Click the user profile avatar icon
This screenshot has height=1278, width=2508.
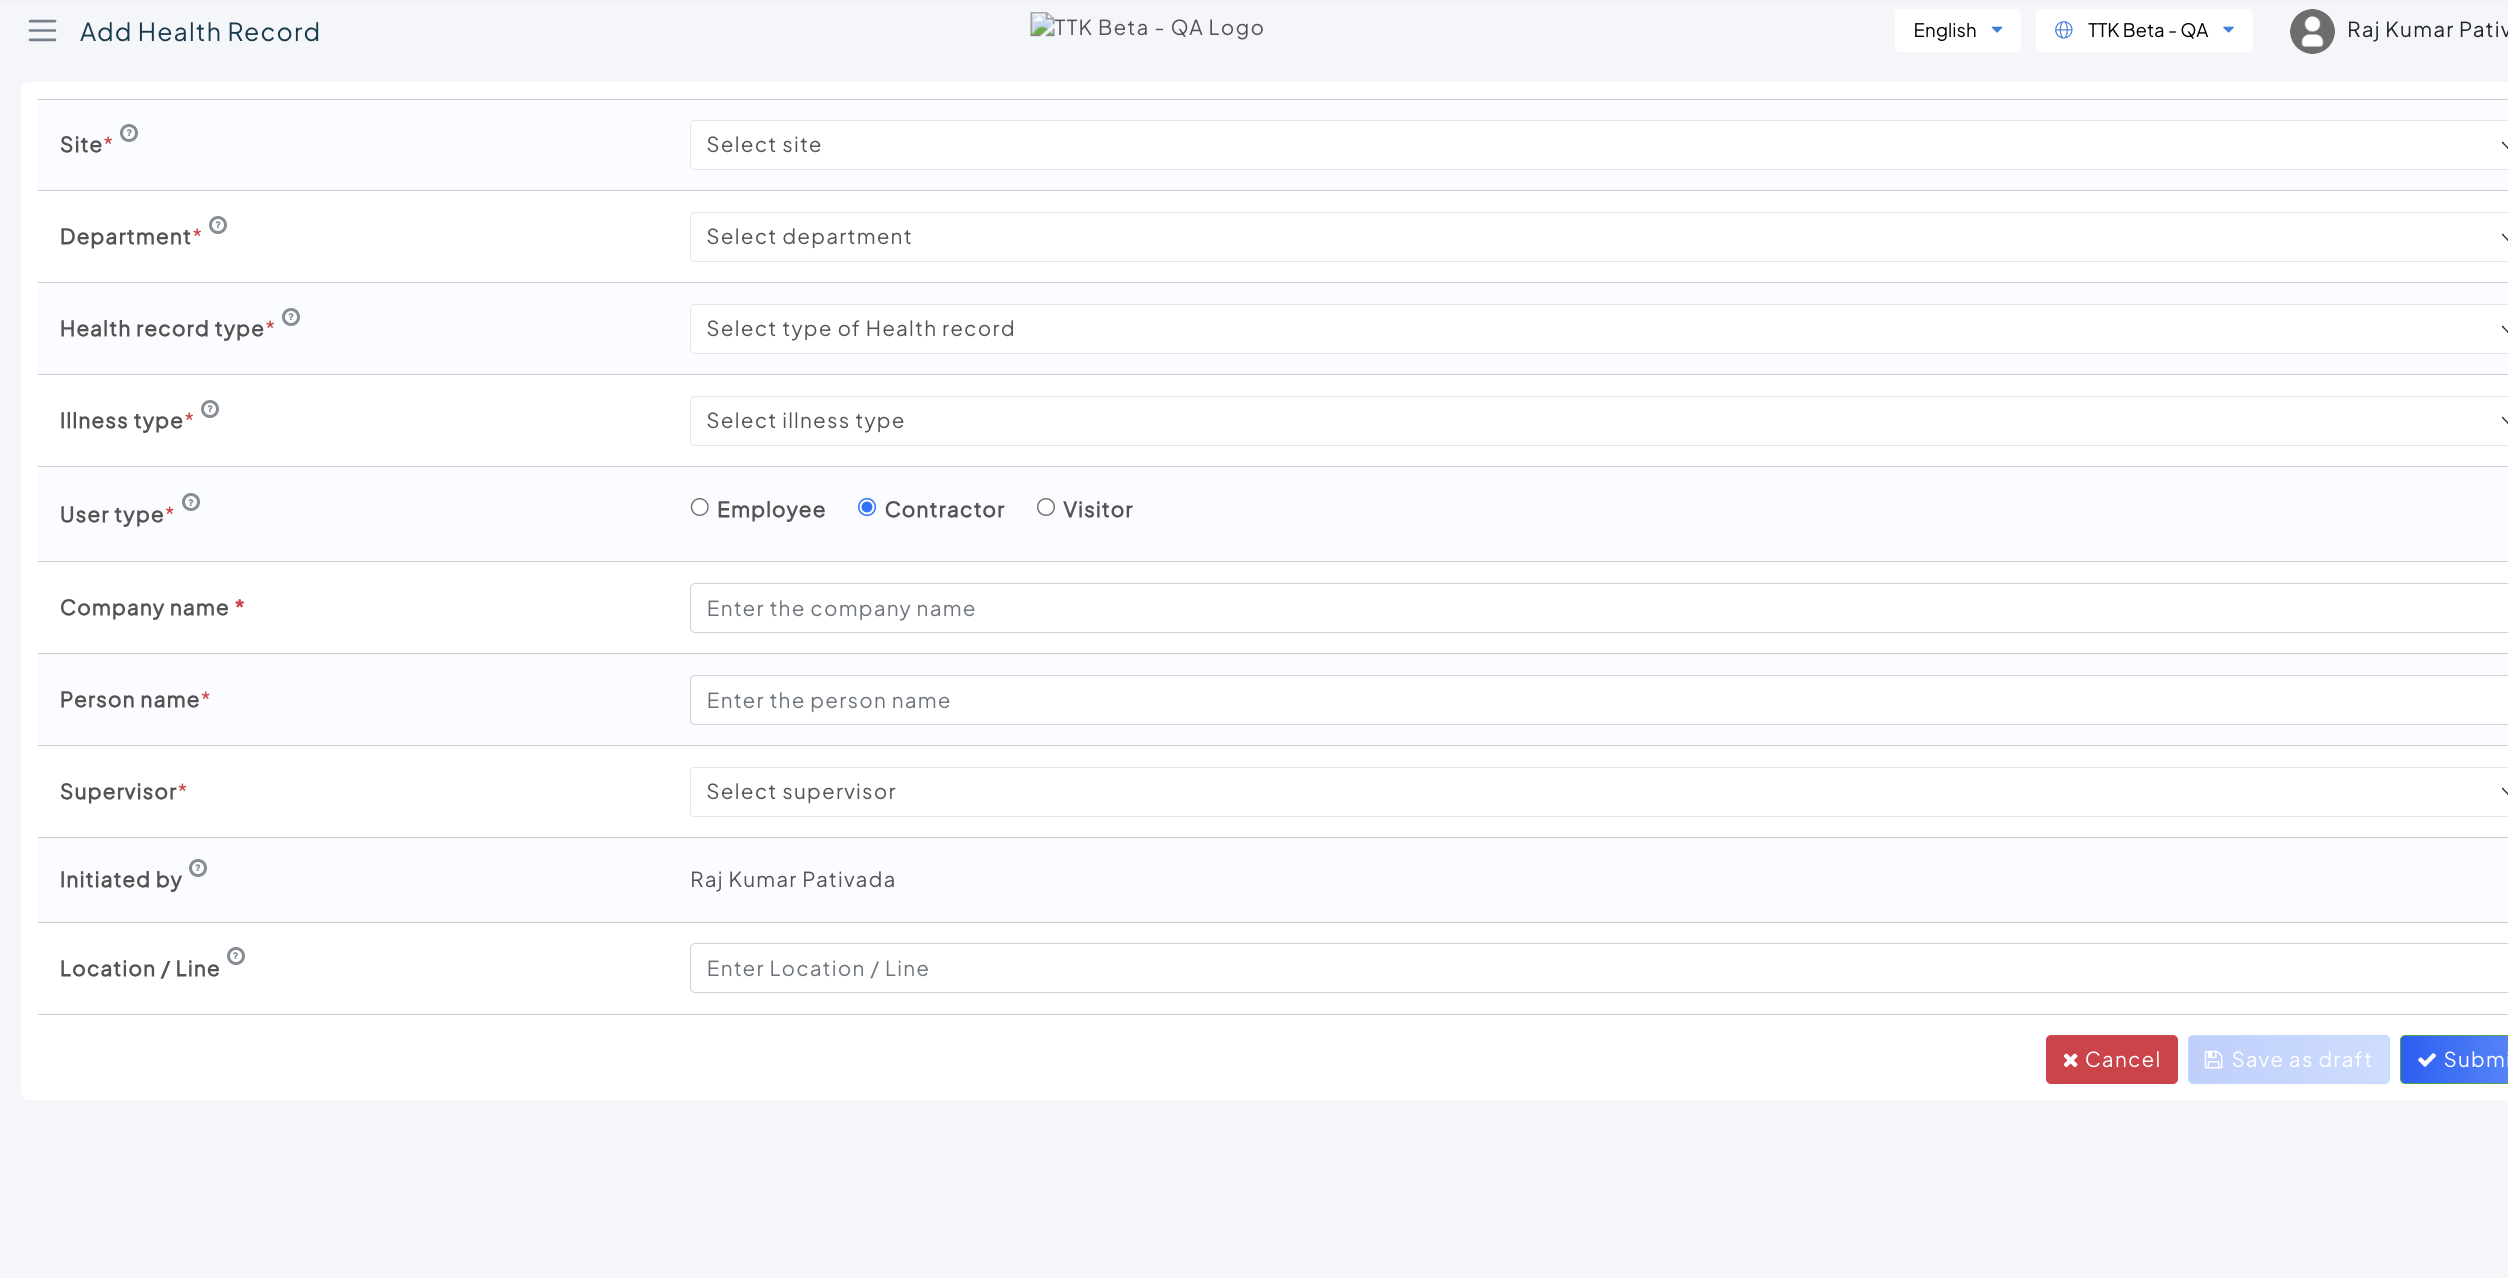coord(2311,31)
